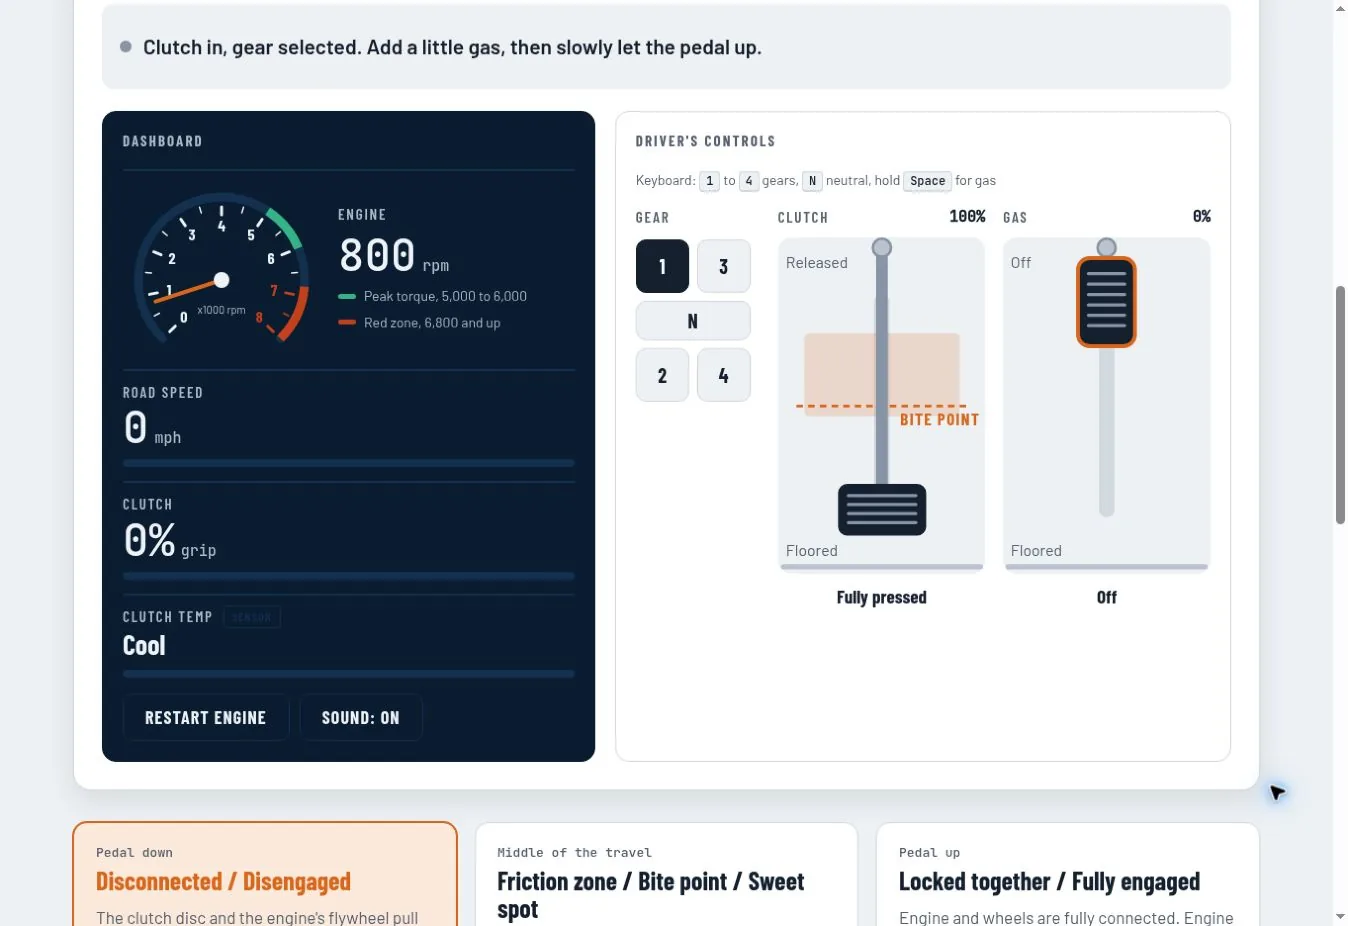
Task: Shift into gear 3
Action: pos(724,266)
